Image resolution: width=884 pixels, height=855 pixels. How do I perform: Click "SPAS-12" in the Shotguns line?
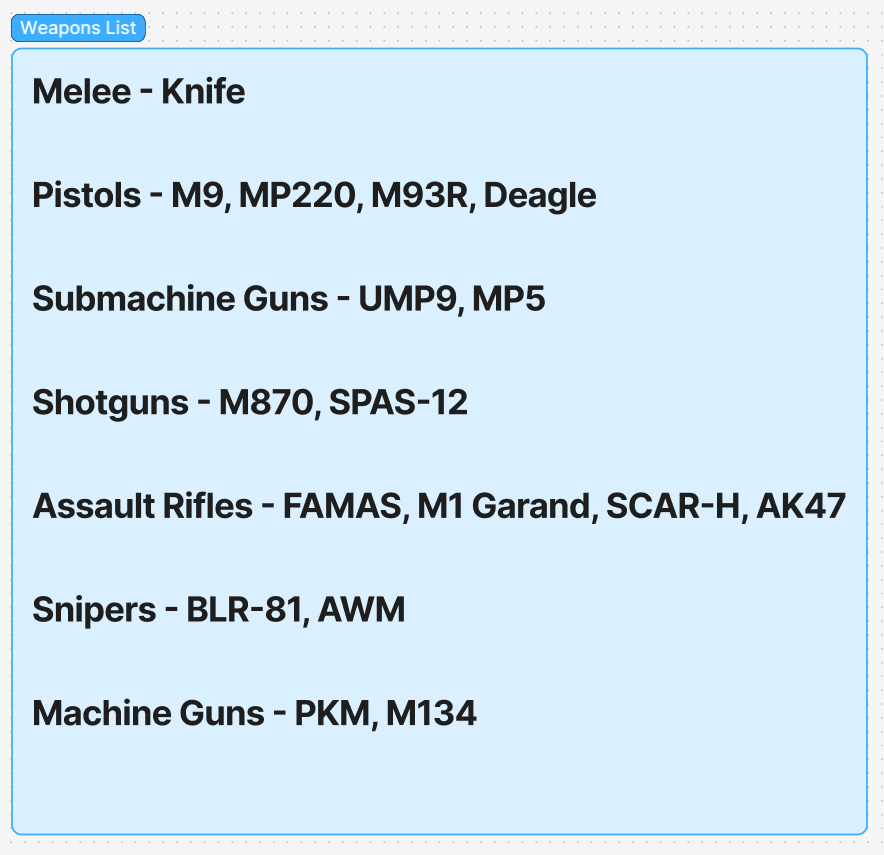coord(398,402)
